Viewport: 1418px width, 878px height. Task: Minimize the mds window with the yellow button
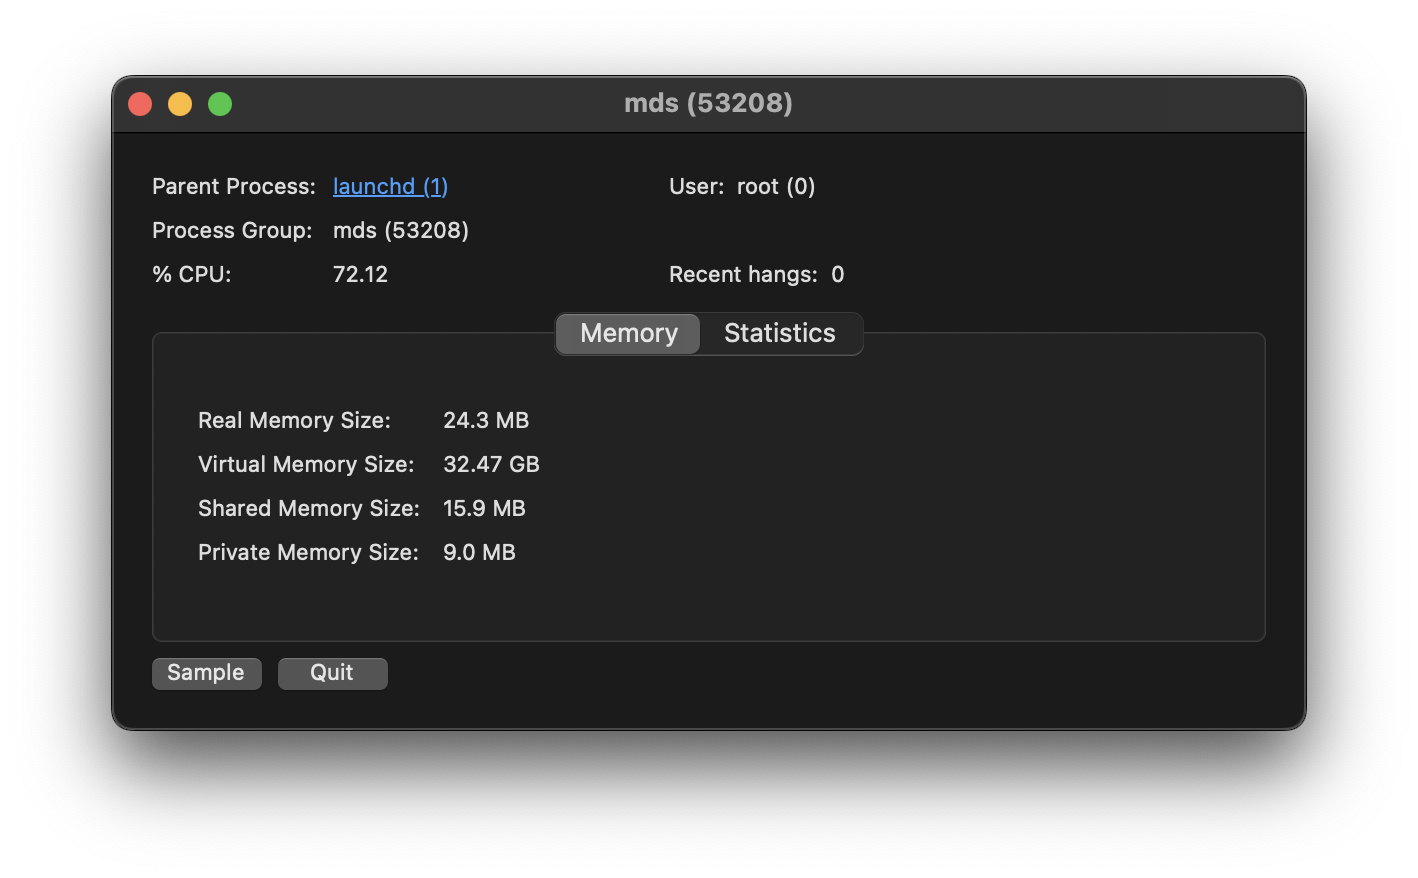click(x=180, y=104)
